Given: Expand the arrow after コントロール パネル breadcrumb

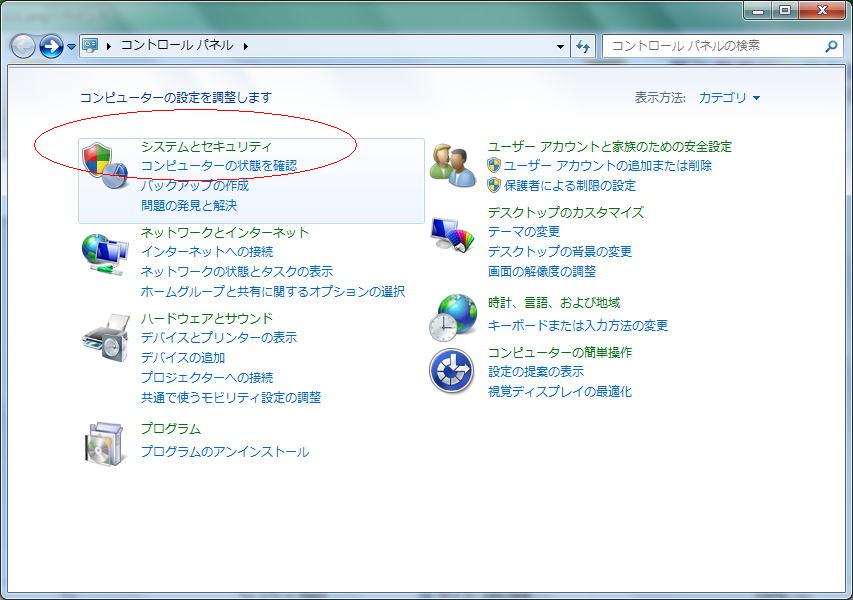Looking at the screenshot, I should tap(245, 46).
